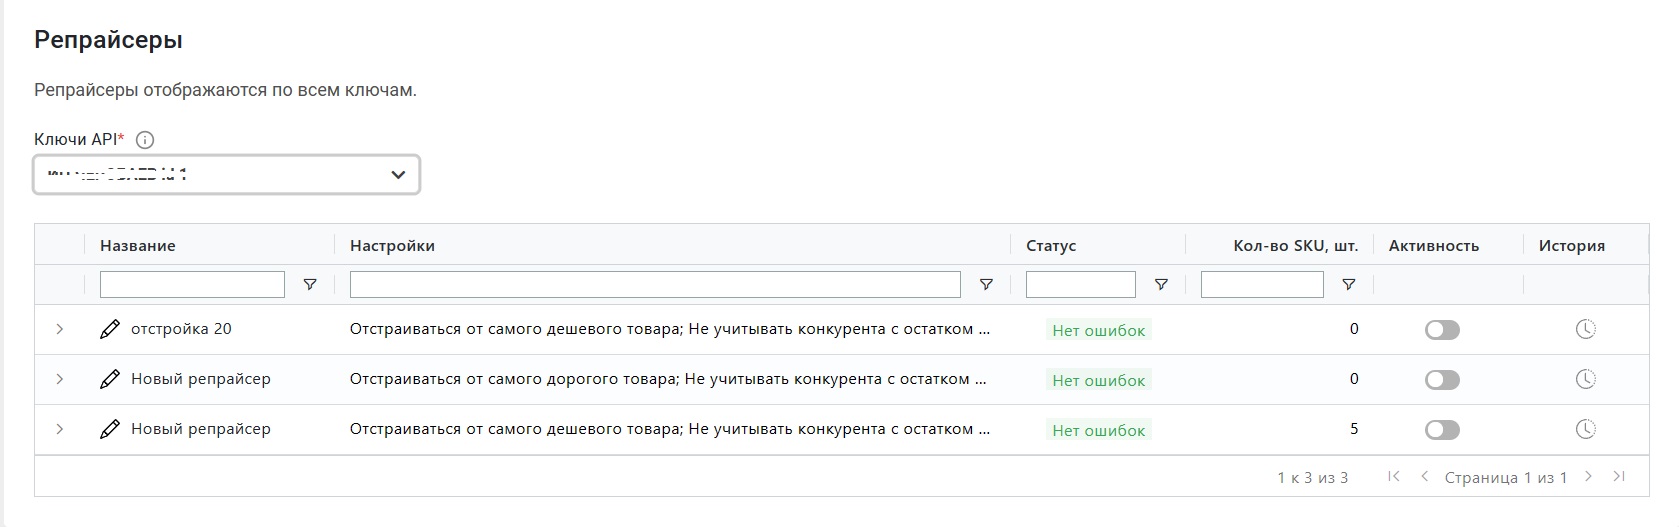Viewport: 1679px width, 527px height.
Task: Click filter funnel icon in Настройки column
Action: click(986, 285)
